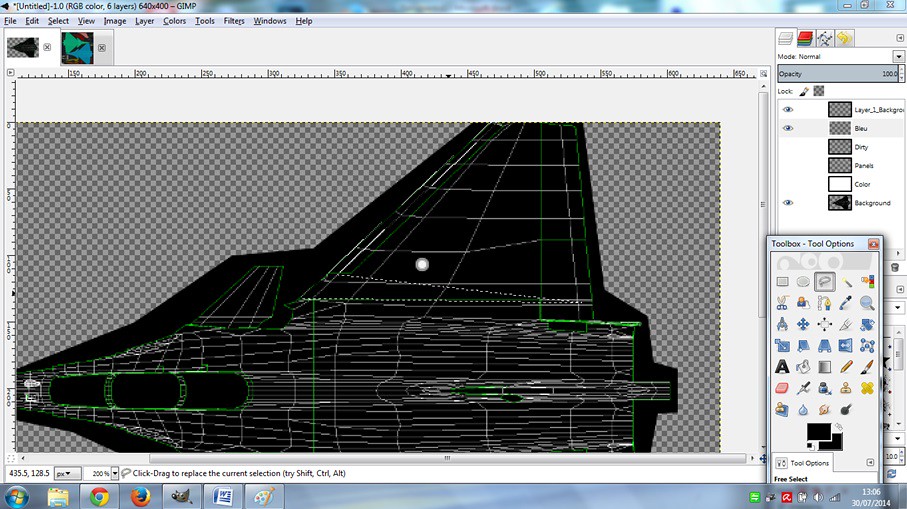Open the px unit dropdown in status bar

point(67,473)
